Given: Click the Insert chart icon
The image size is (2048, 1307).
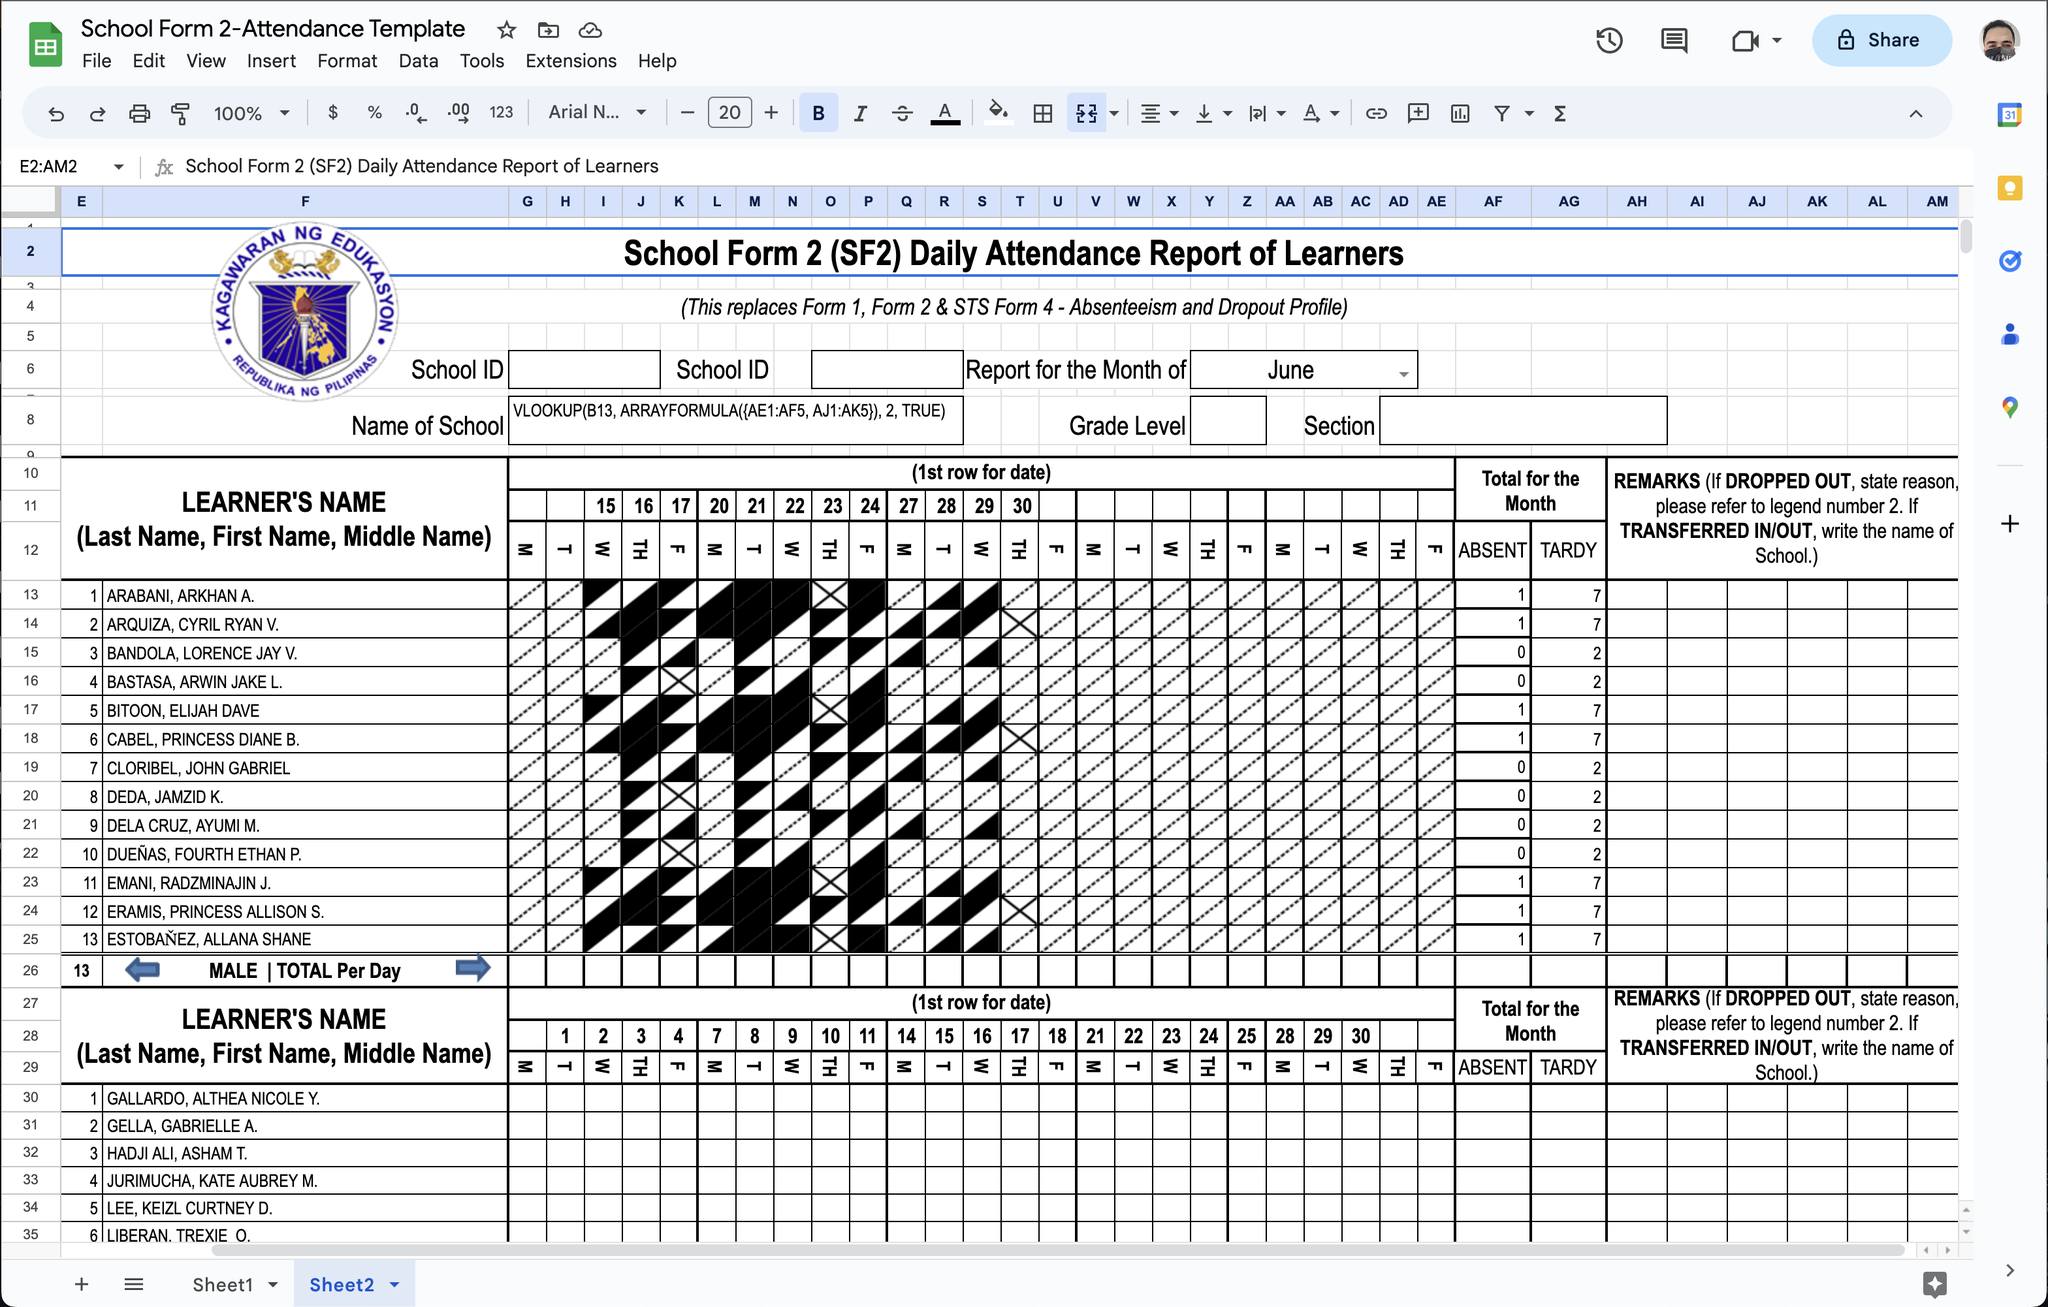Looking at the screenshot, I should (1460, 113).
